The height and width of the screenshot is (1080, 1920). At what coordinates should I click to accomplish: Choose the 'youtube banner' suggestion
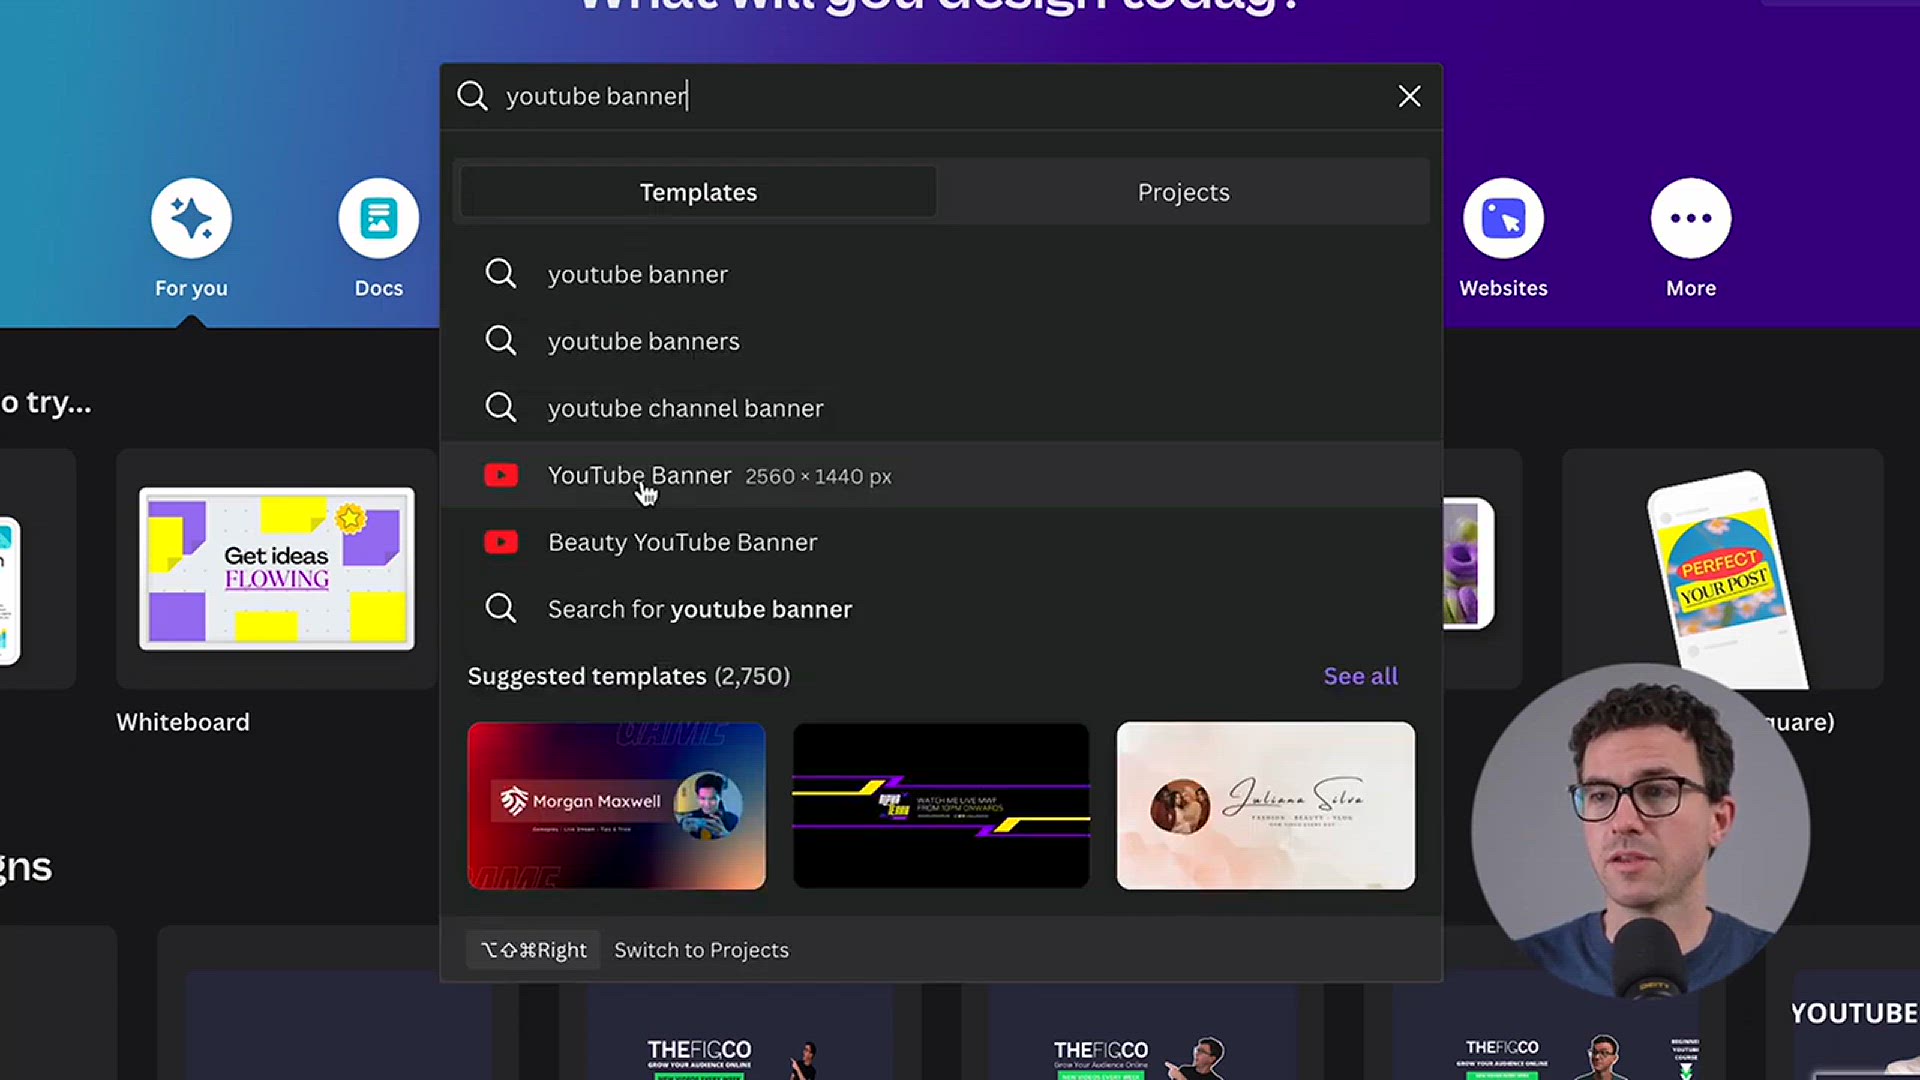point(940,274)
